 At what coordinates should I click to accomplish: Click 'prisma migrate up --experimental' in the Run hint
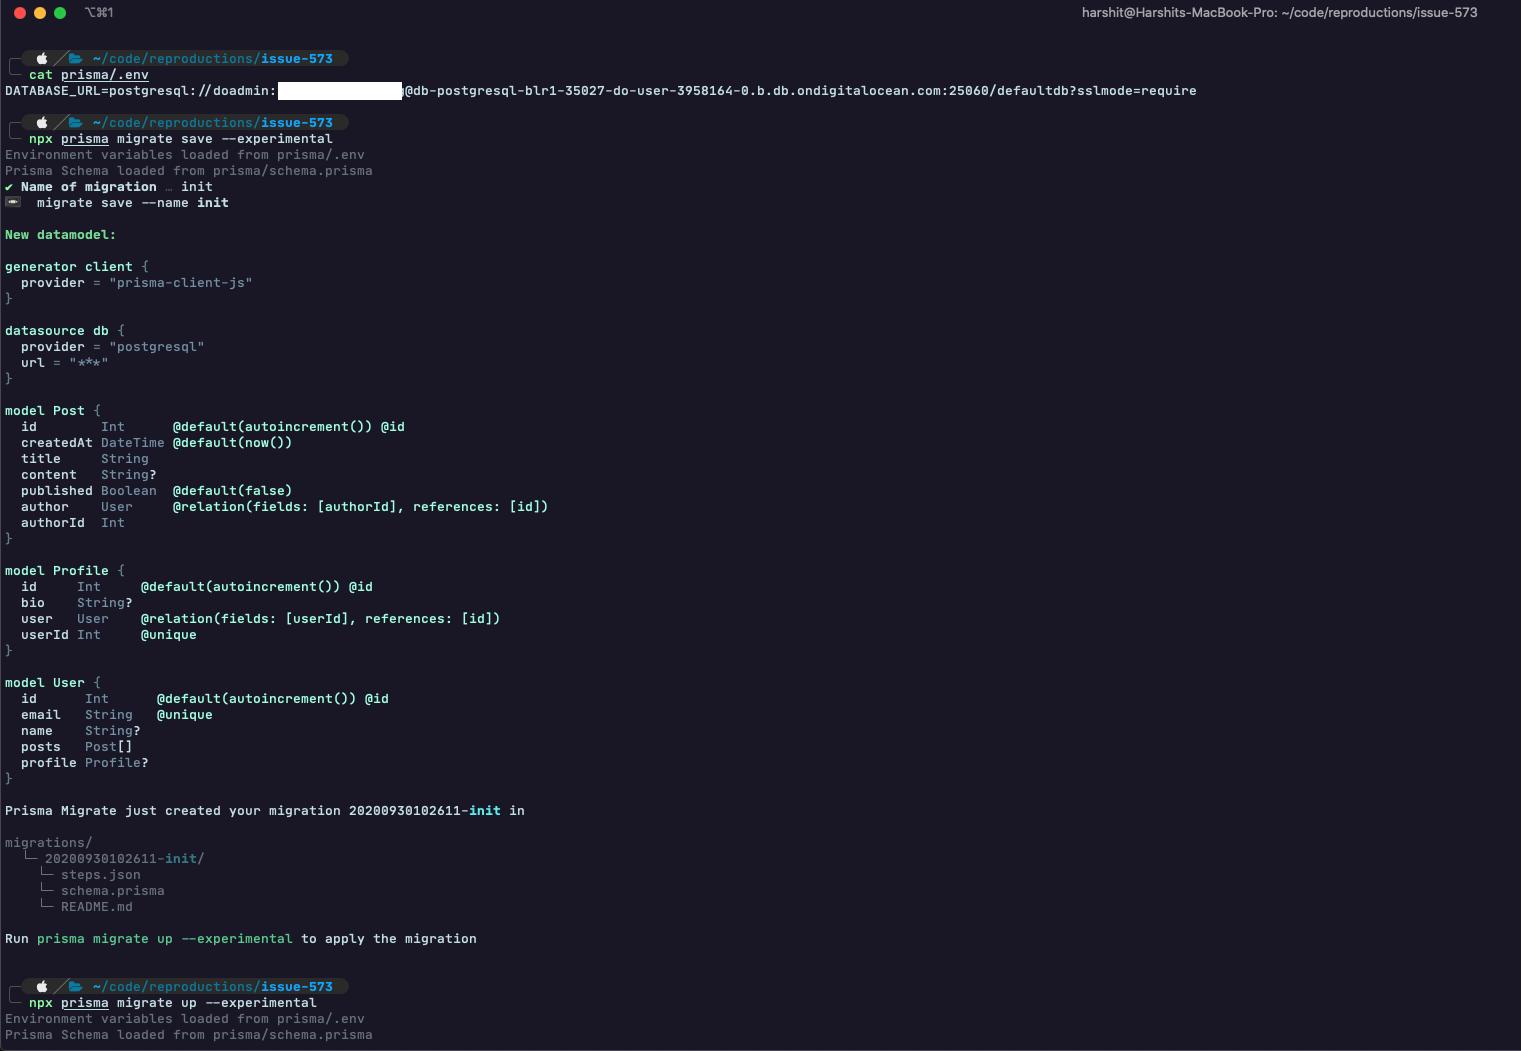[164, 939]
